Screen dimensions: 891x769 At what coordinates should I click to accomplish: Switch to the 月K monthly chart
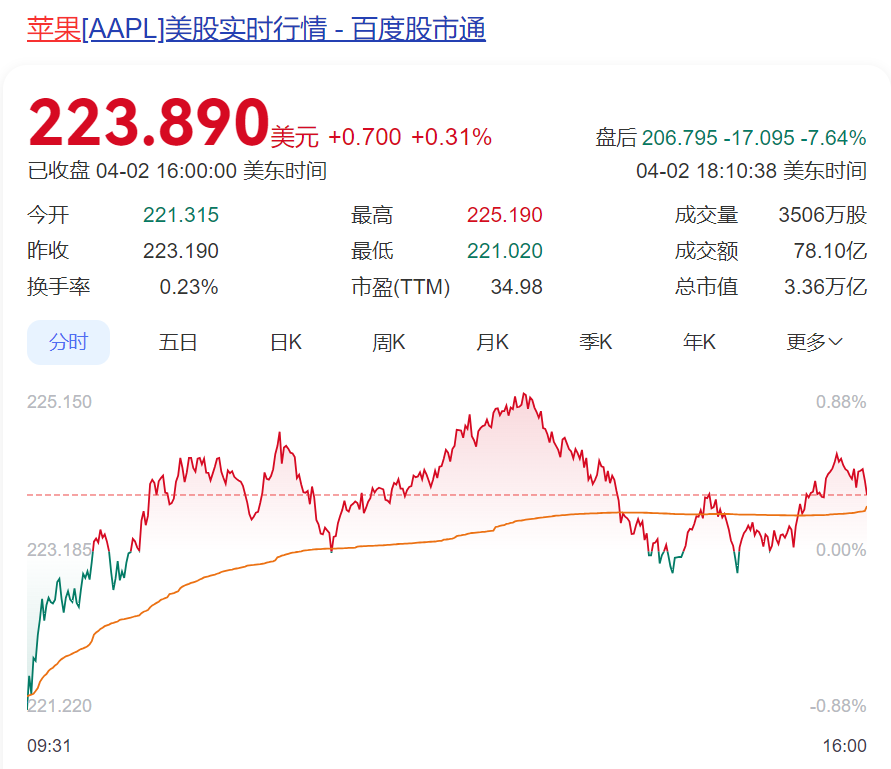pos(492,341)
